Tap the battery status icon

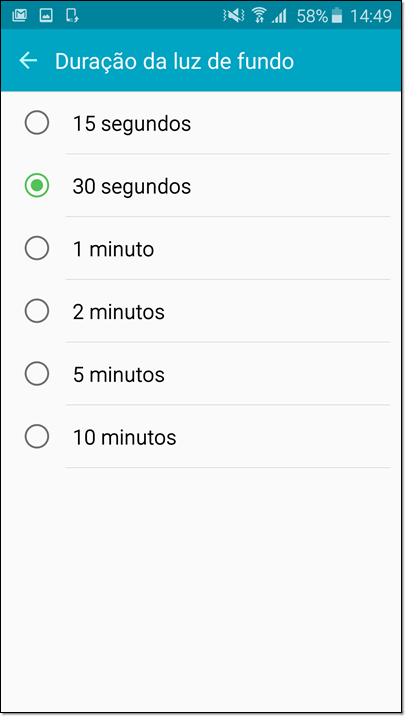[337, 16]
